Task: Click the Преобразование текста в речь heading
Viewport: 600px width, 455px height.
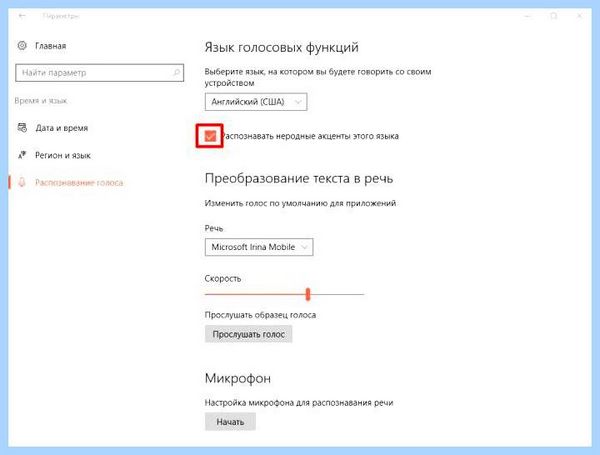Action: (299, 178)
